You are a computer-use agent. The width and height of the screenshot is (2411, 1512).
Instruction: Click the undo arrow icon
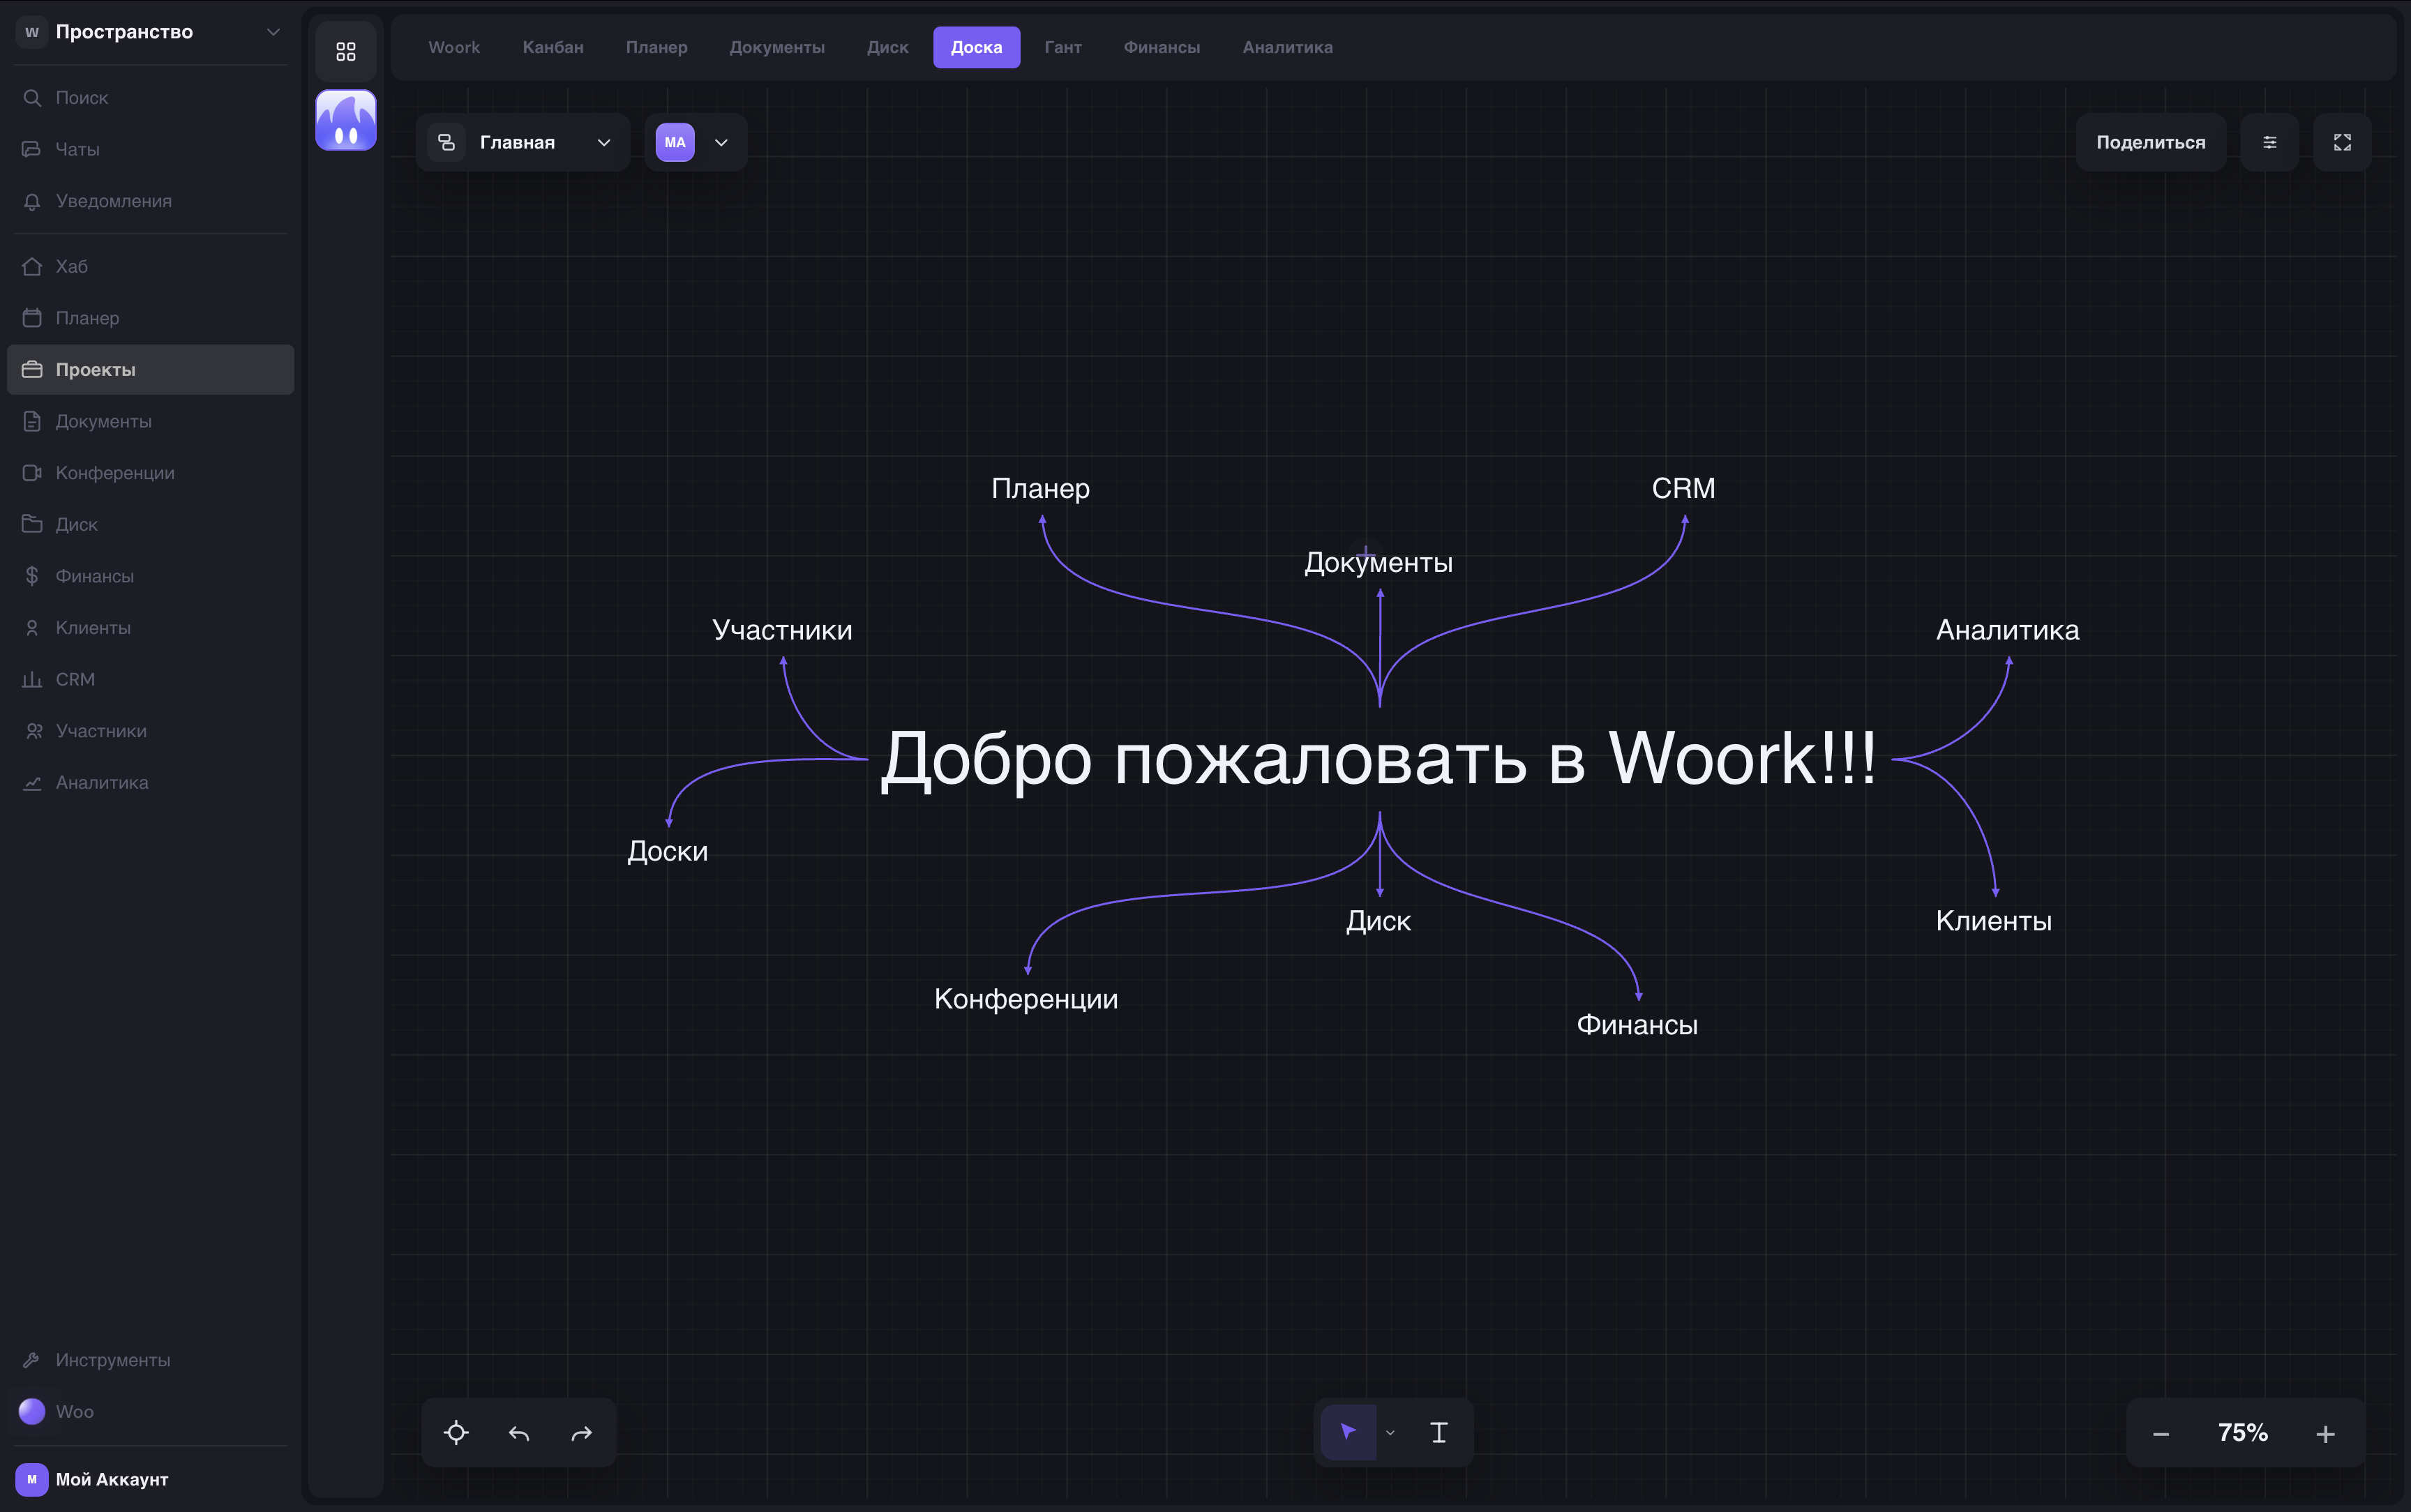tap(518, 1432)
